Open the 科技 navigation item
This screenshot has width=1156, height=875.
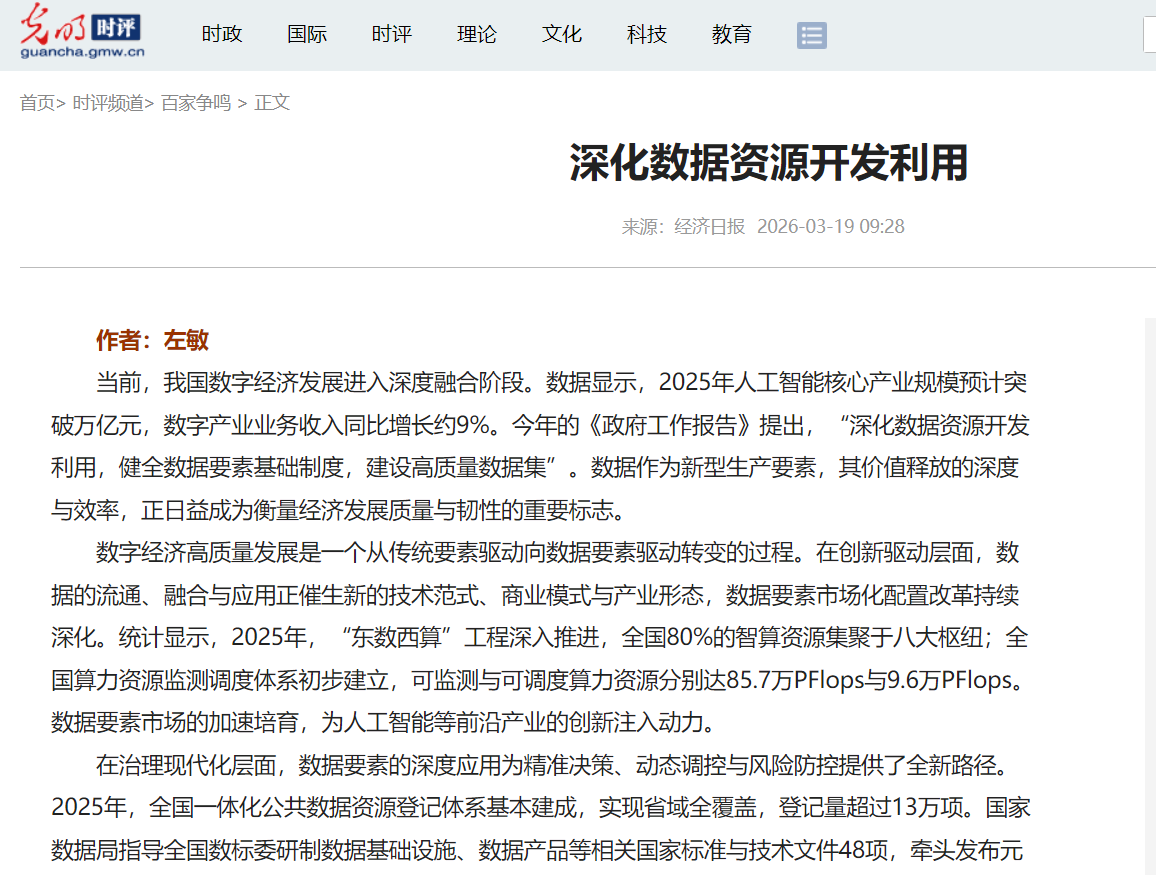647,34
